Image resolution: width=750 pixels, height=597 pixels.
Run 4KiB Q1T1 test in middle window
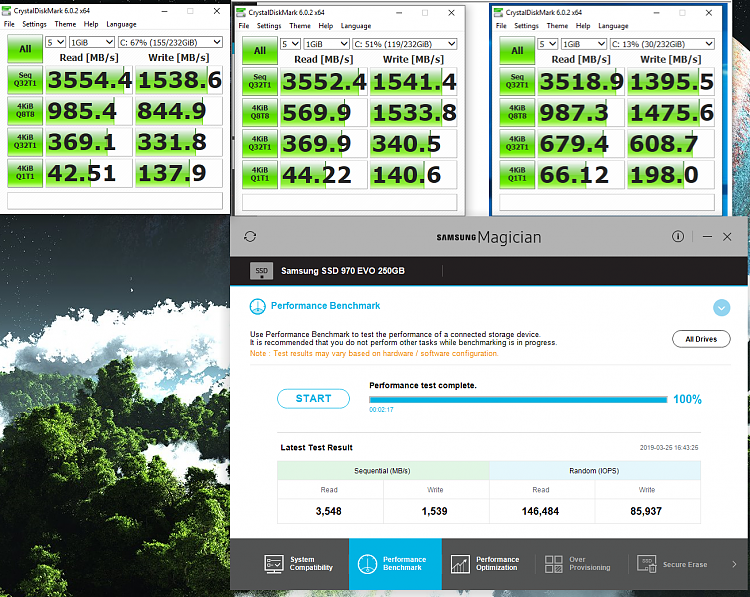pos(260,175)
